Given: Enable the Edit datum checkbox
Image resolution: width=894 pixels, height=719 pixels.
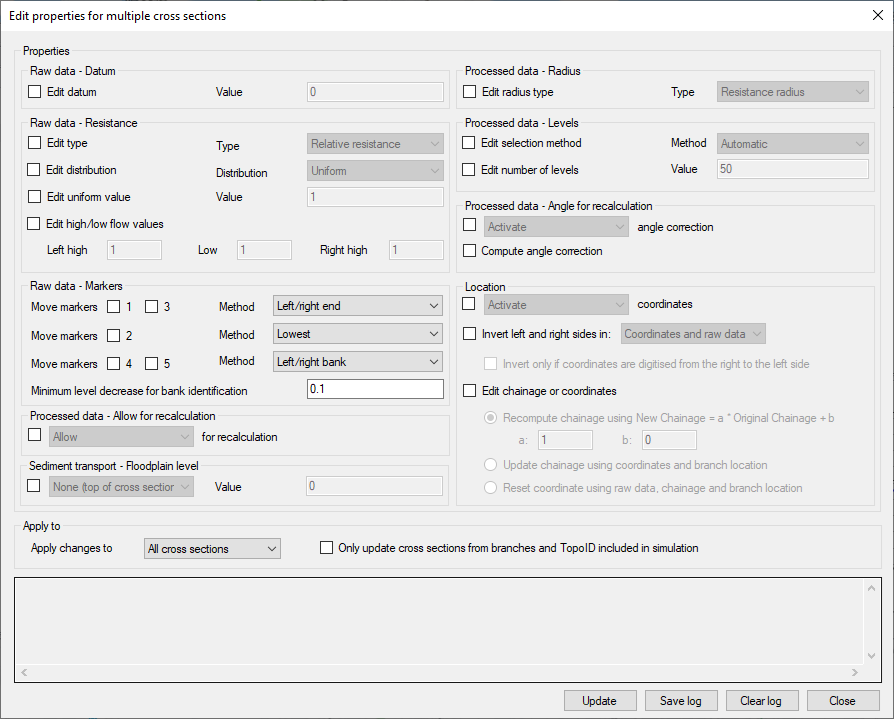Looking at the screenshot, I should pyautogui.click(x=35, y=91).
